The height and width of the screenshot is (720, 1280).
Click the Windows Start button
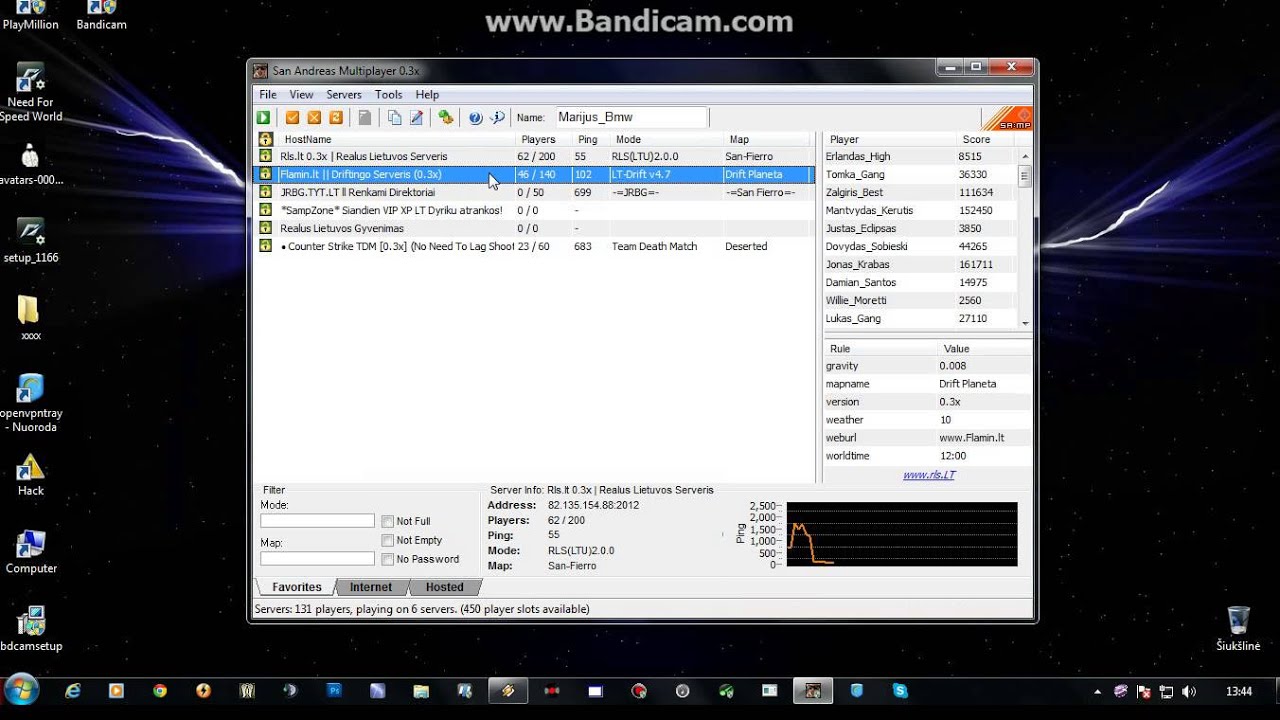21,691
